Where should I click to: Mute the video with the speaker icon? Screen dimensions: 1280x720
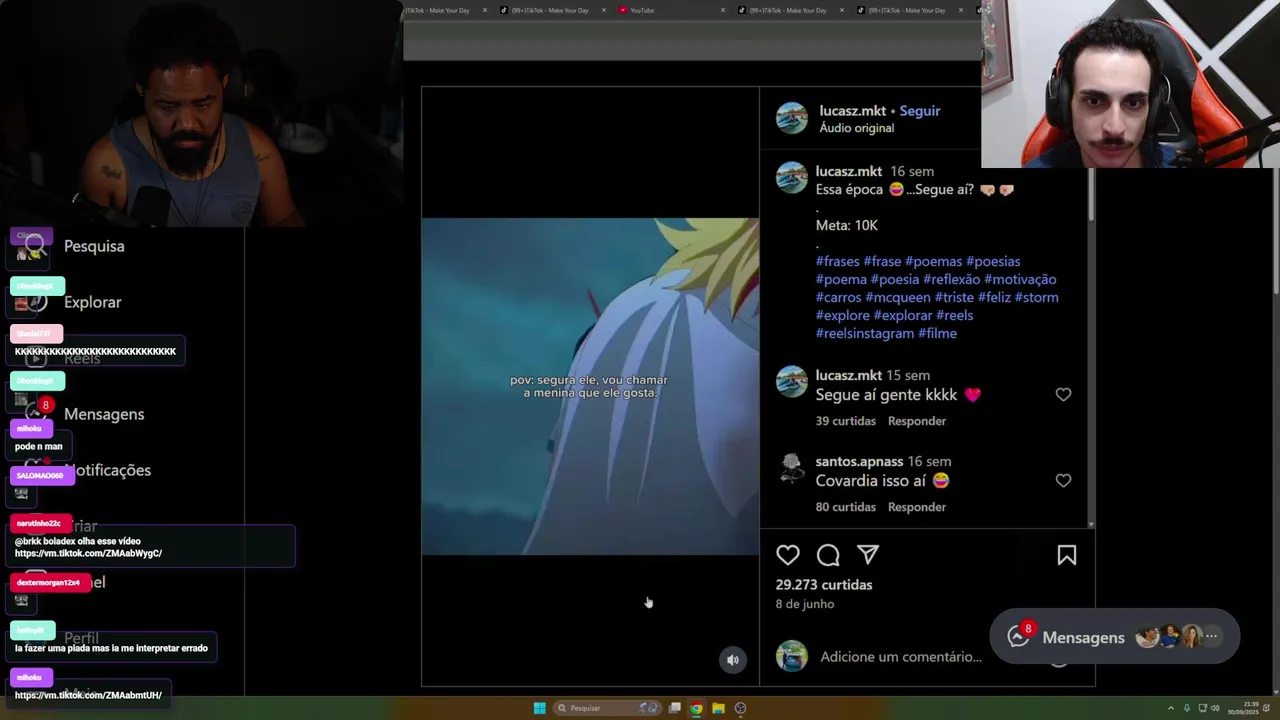[733, 660]
